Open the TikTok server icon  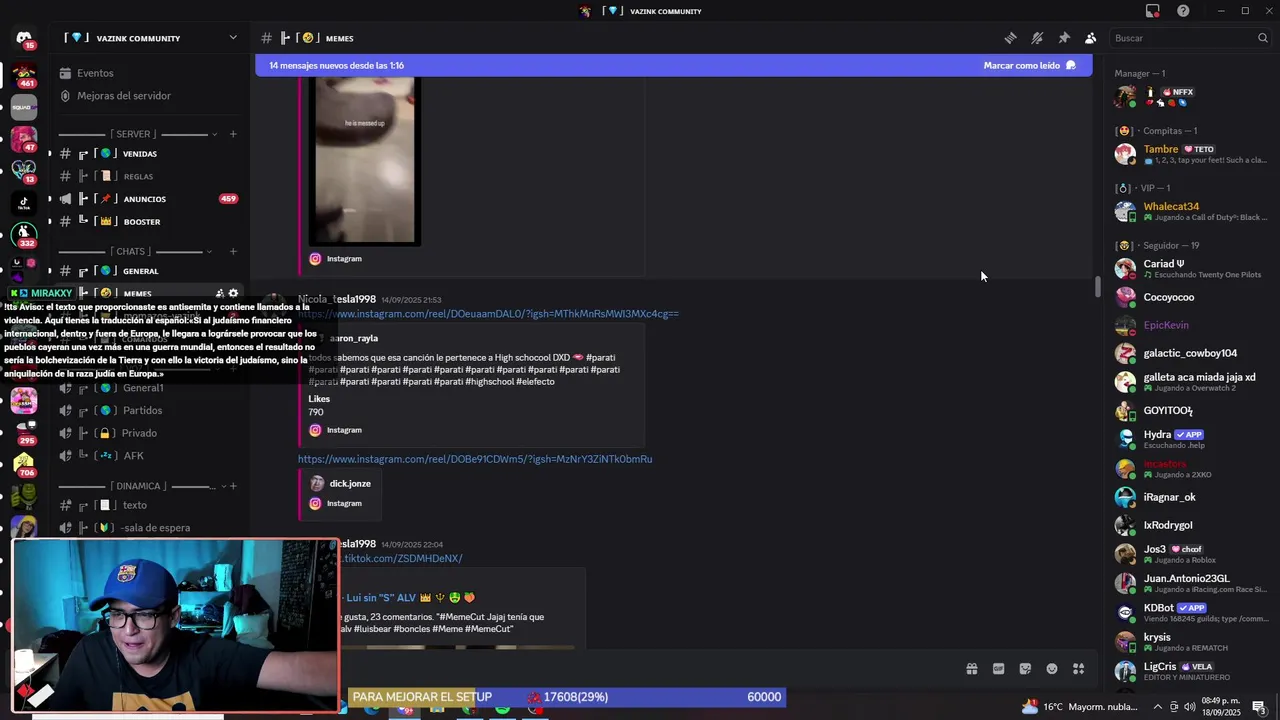tap(24, 202)
